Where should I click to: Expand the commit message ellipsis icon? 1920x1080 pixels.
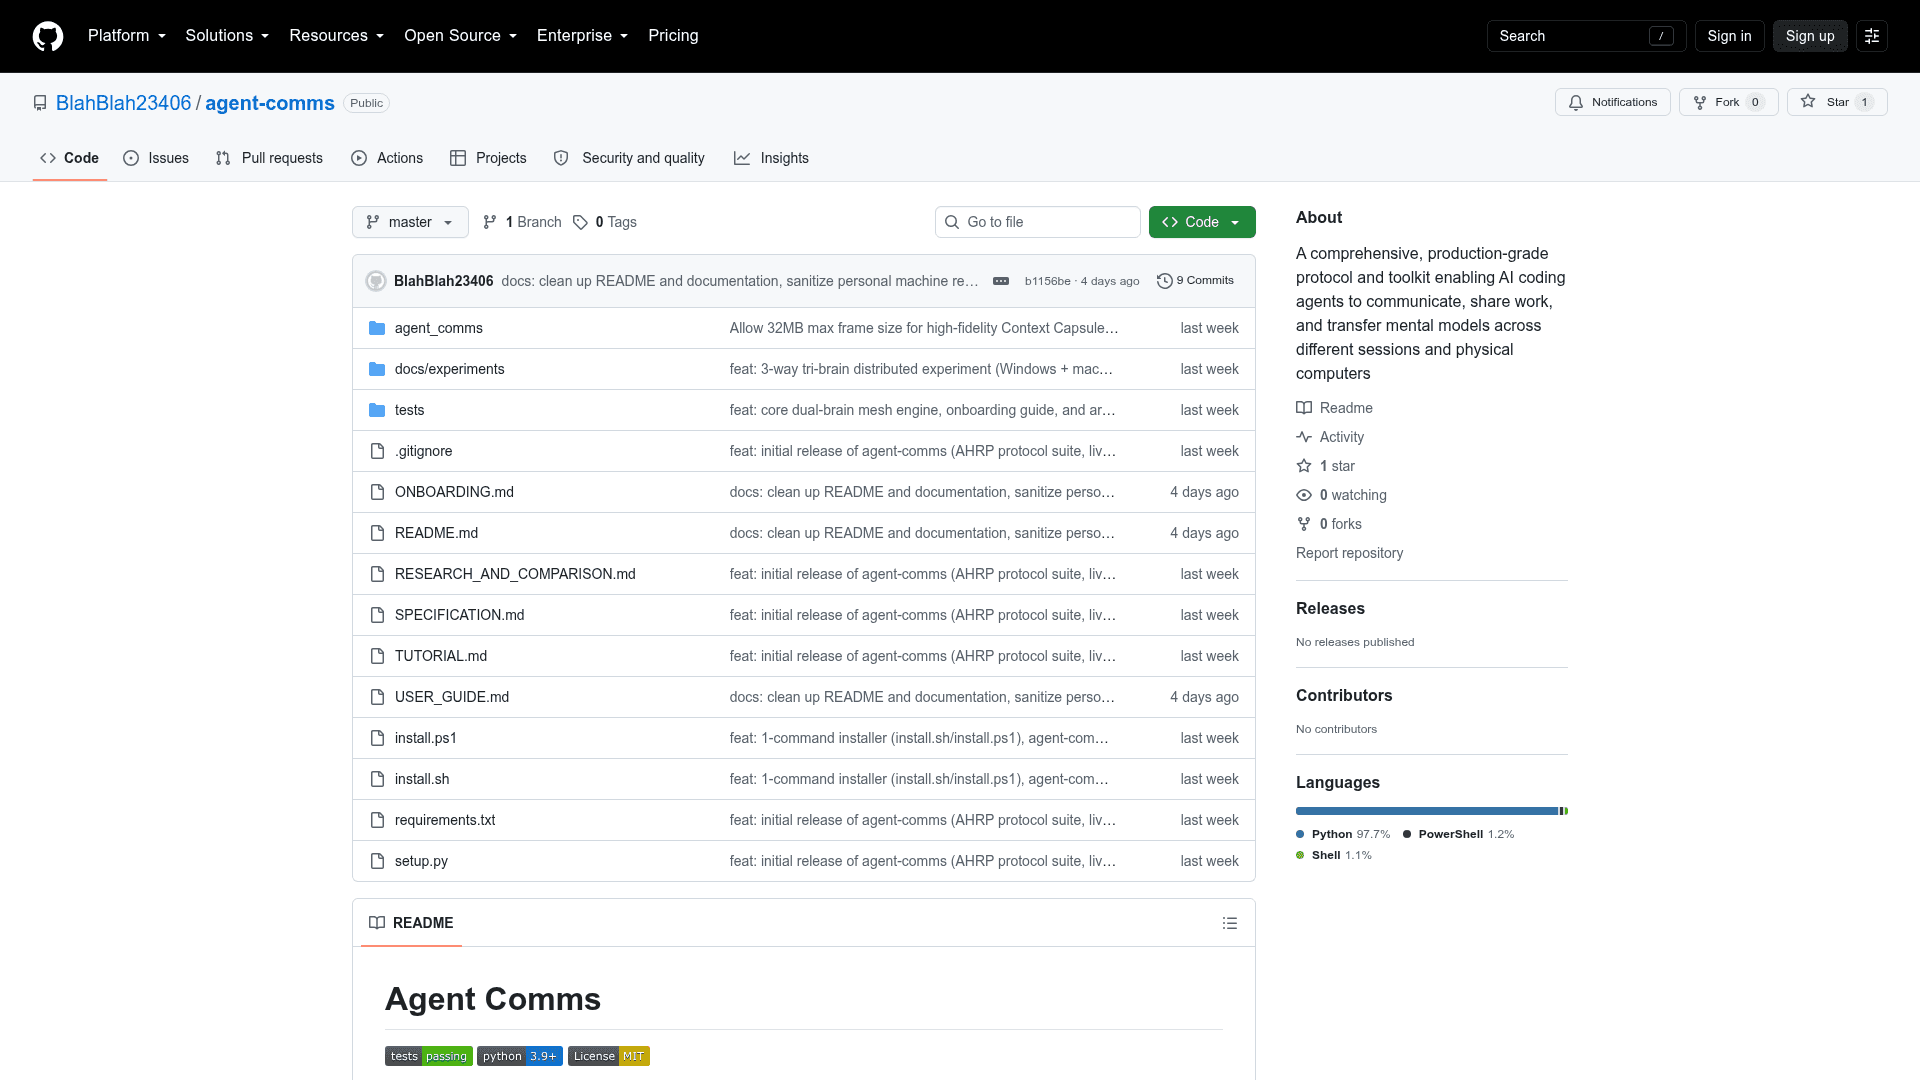1001,281
